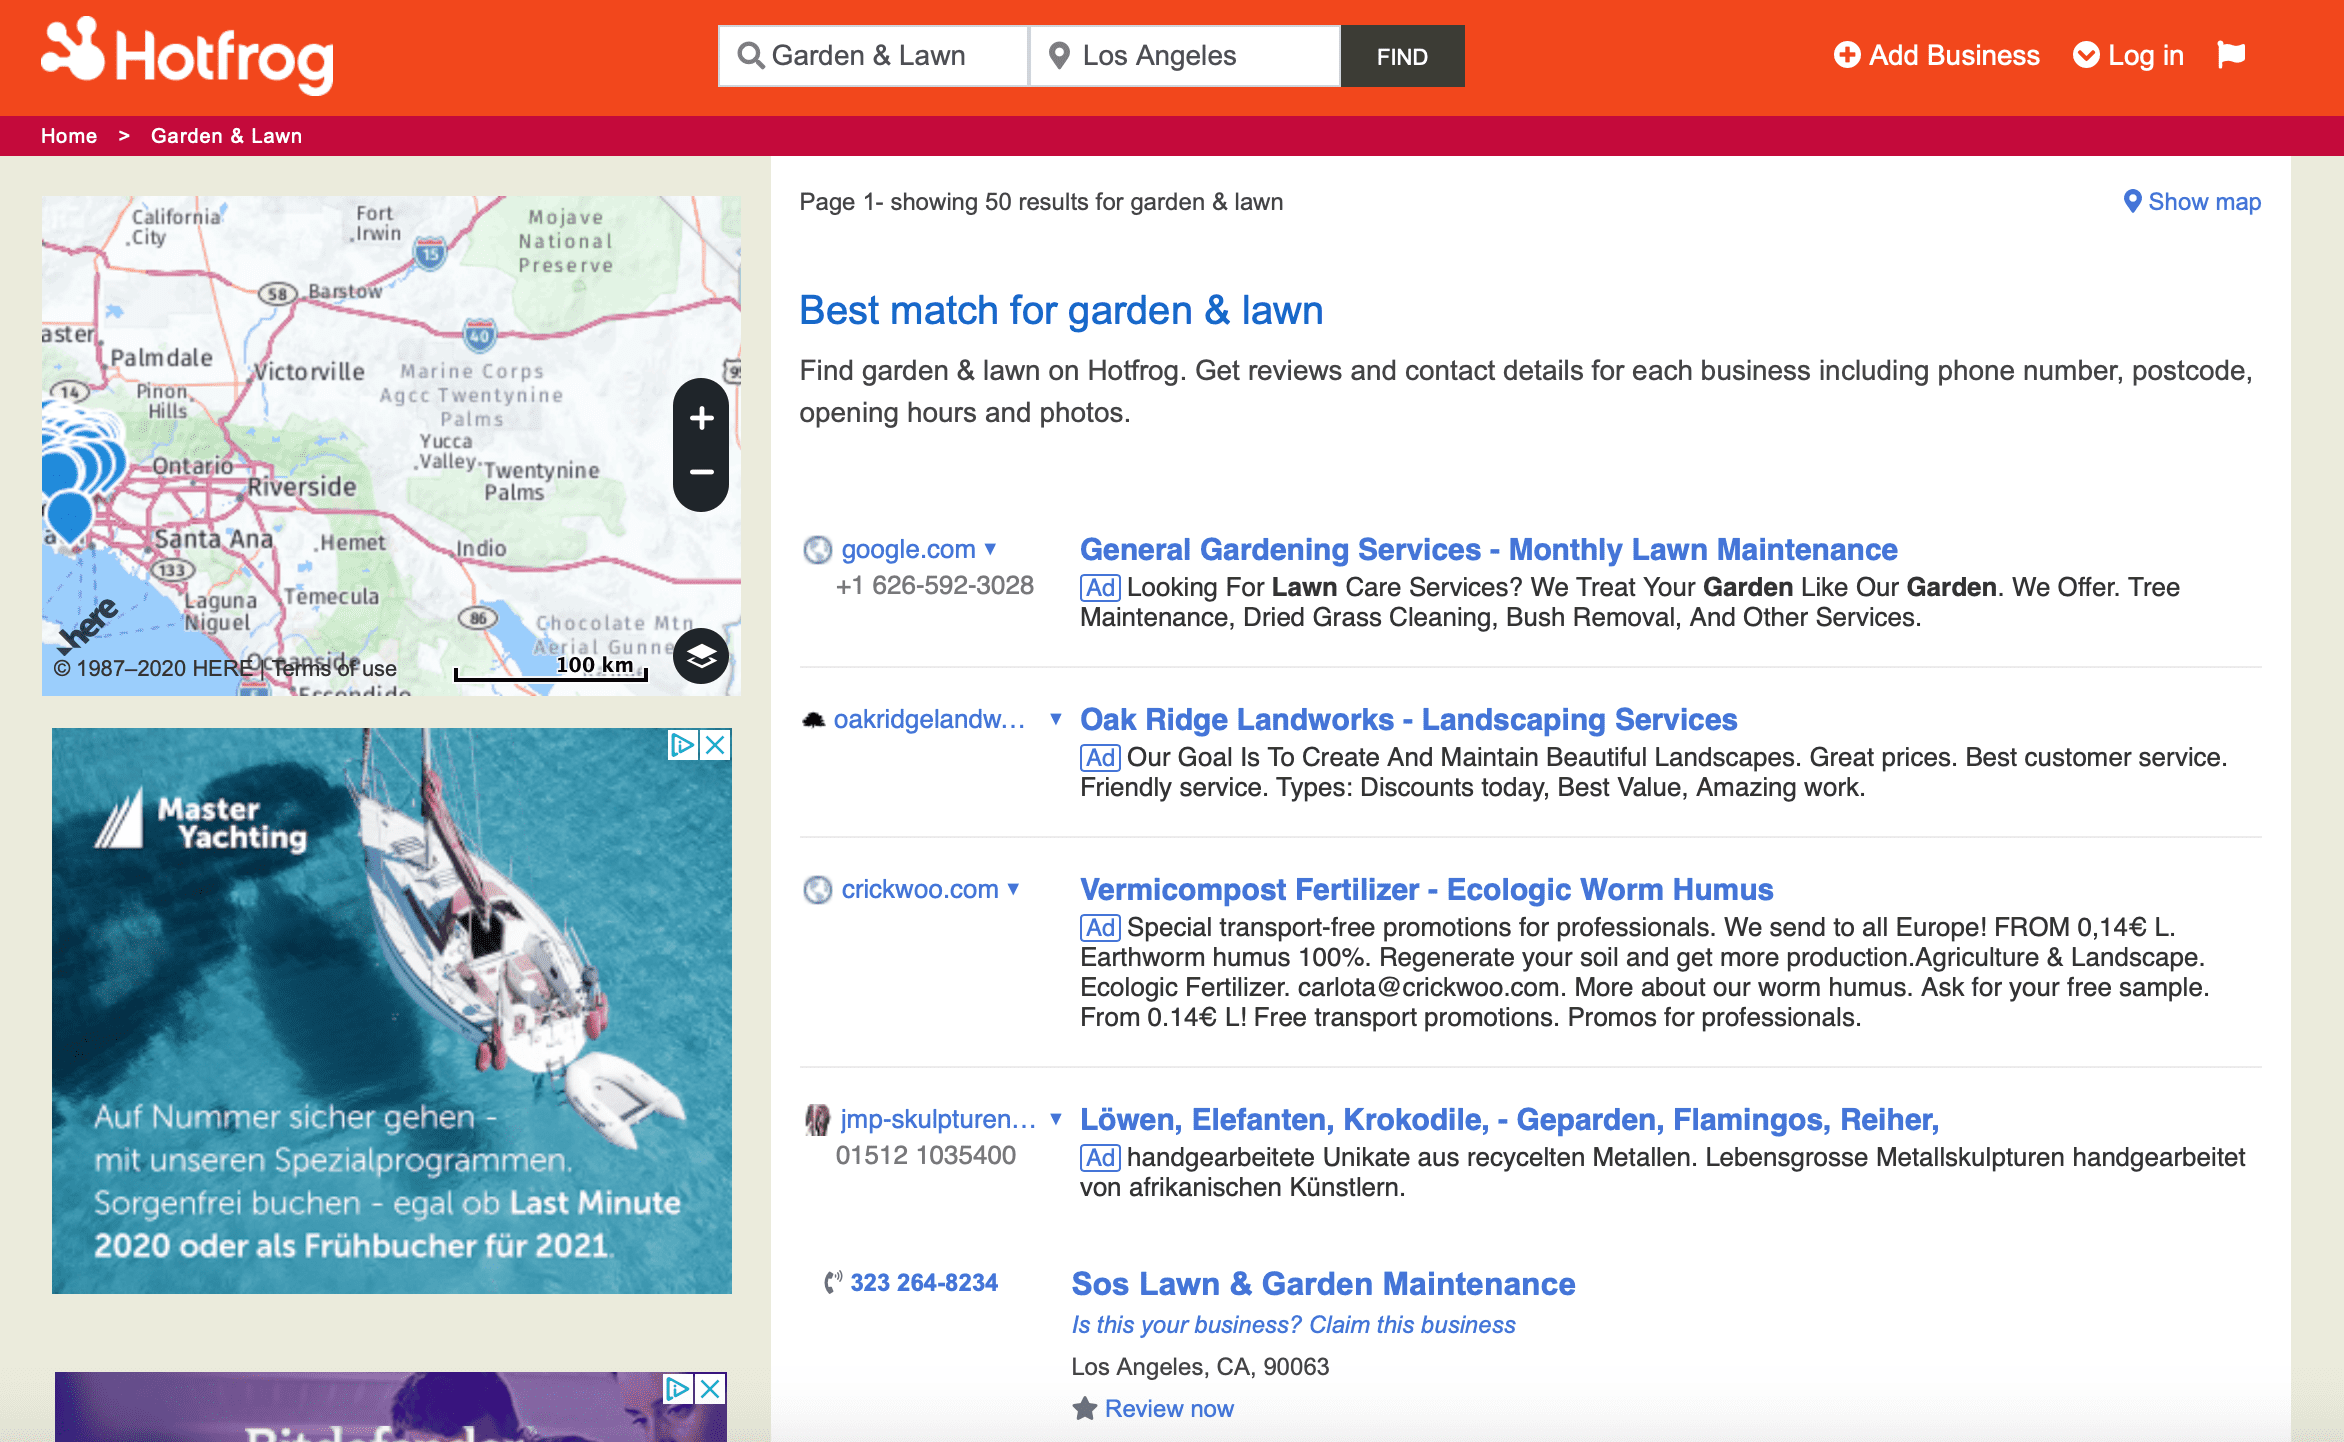Click the Hotfrog logo
The image size is (2344, 1442).
click(187, 56)
